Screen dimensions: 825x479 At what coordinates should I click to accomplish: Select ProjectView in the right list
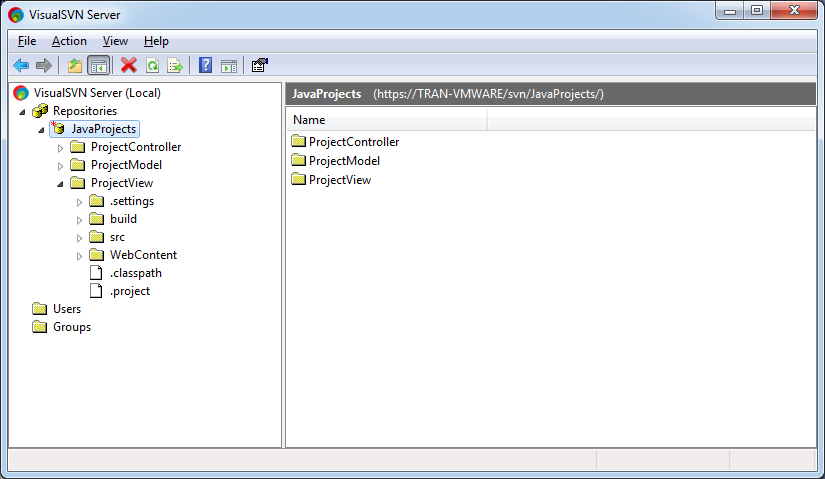pyautogui.click(x=340, y=179)
